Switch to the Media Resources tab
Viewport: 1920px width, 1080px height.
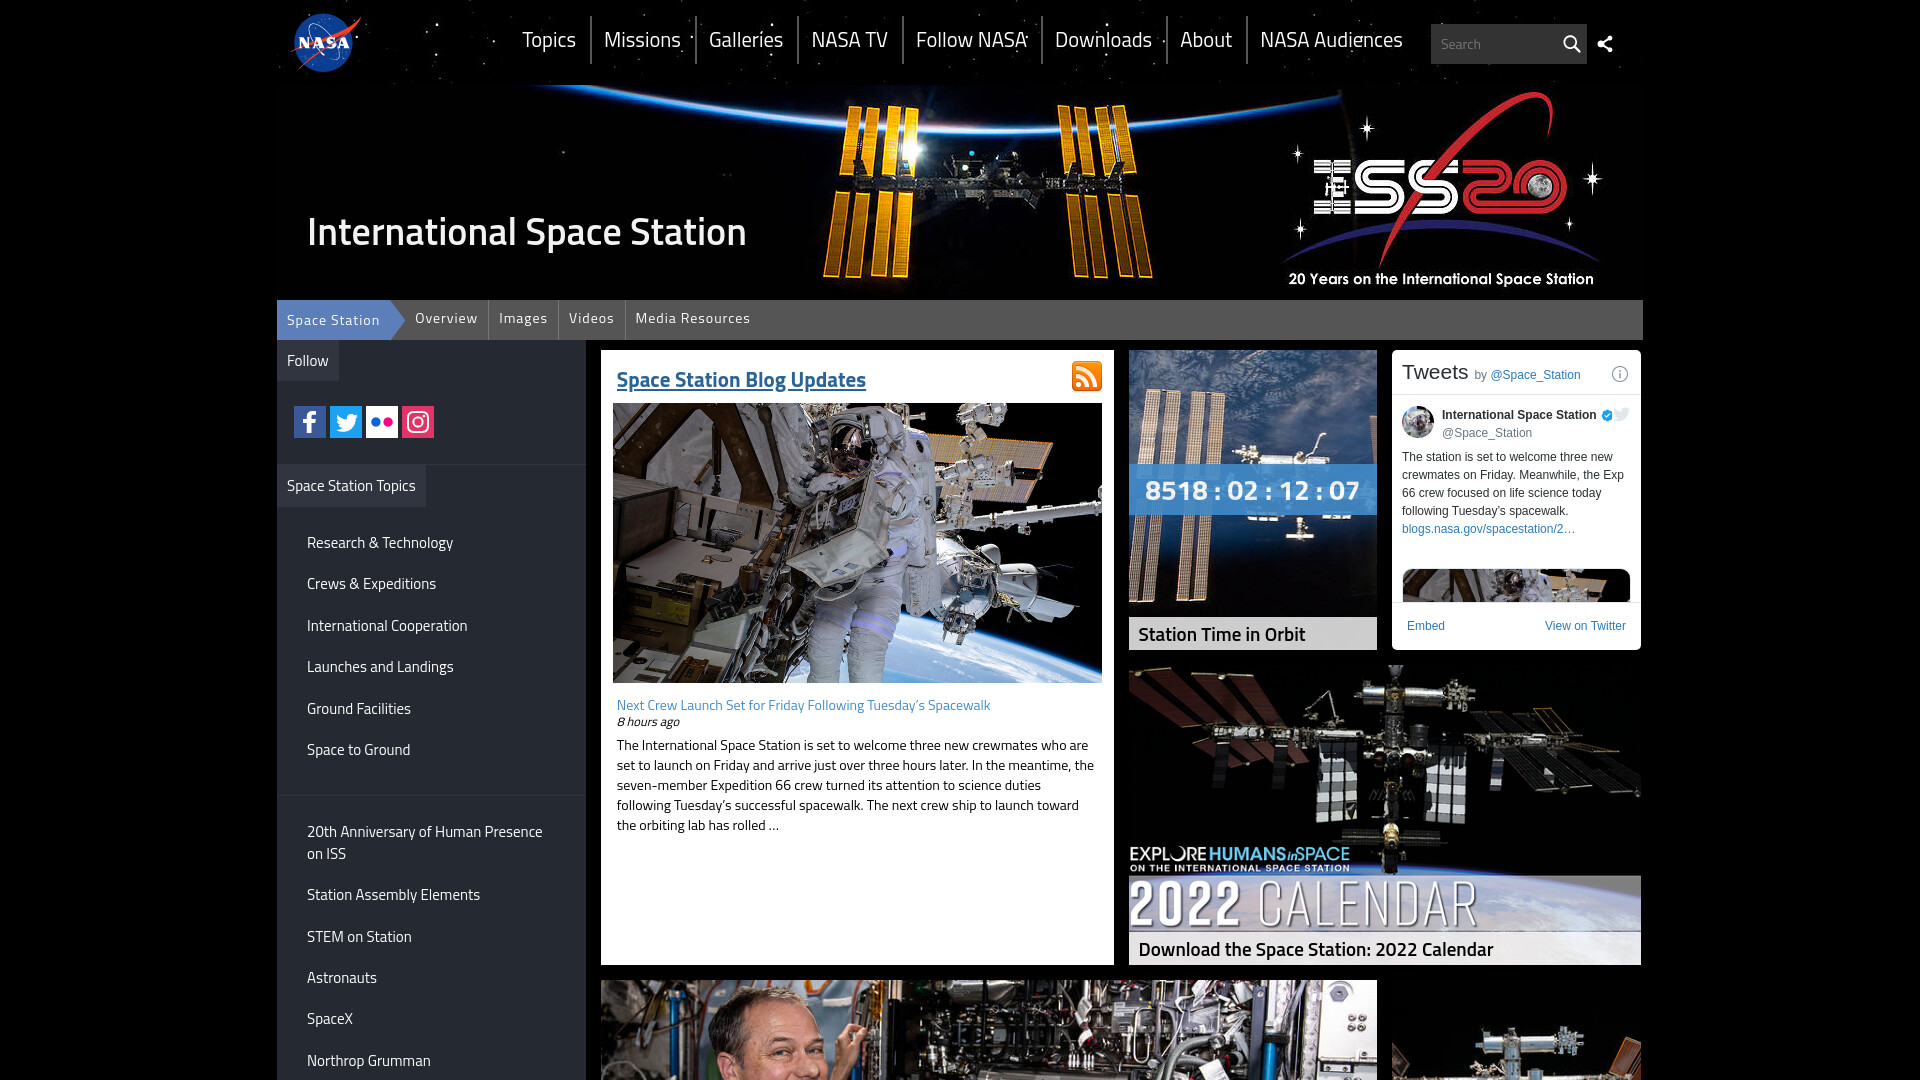pos(693,318)
